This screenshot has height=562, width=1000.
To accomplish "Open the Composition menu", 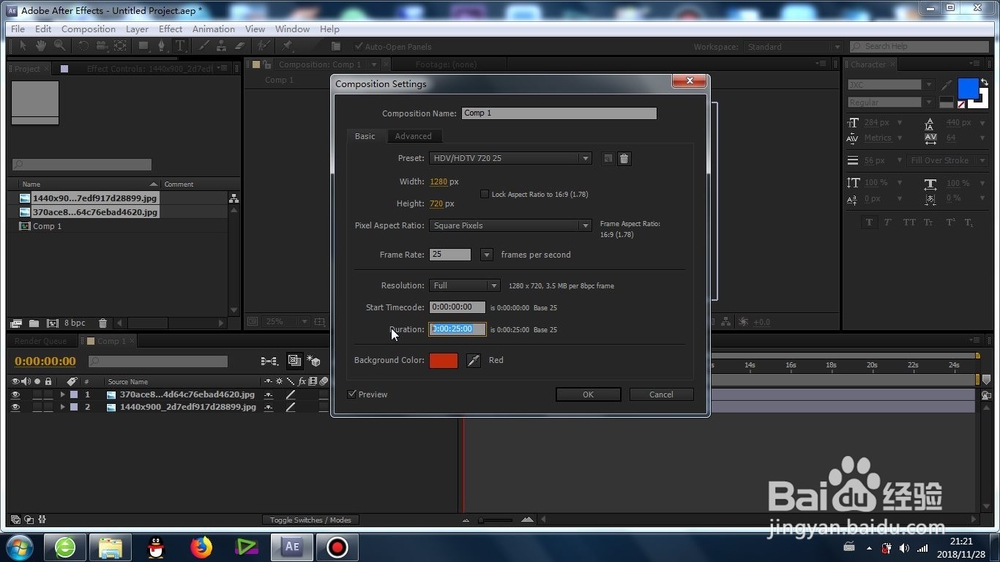I will tap(88, 29).
